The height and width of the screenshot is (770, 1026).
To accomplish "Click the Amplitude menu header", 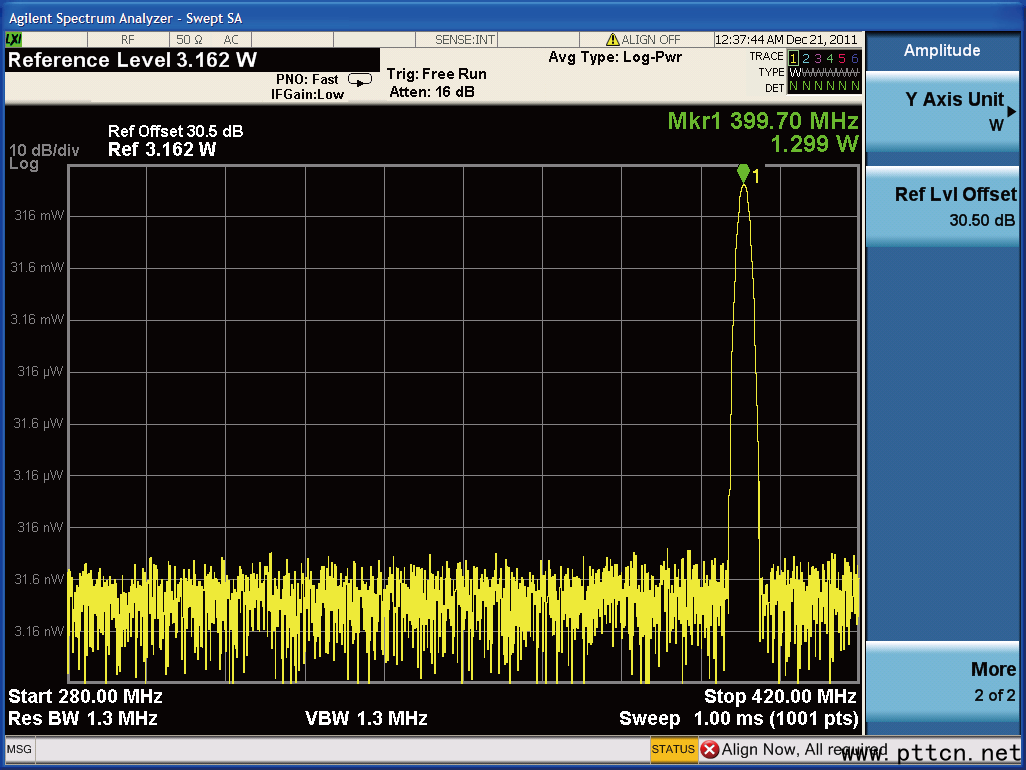I will [942, 51].
